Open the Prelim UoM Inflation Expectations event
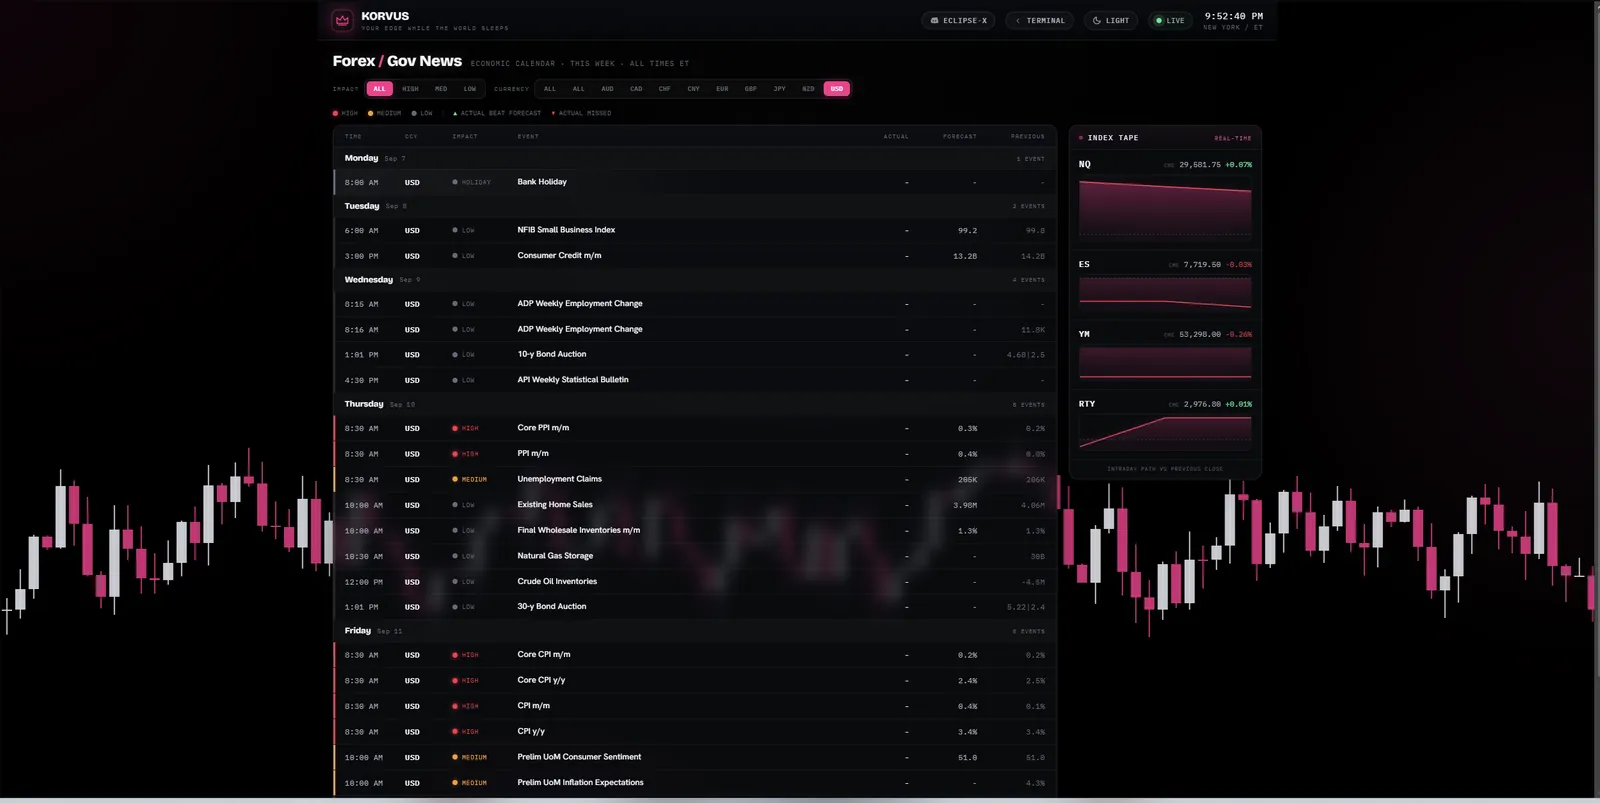The height and width of the screenshot is (803, 1600). [695, 783]
